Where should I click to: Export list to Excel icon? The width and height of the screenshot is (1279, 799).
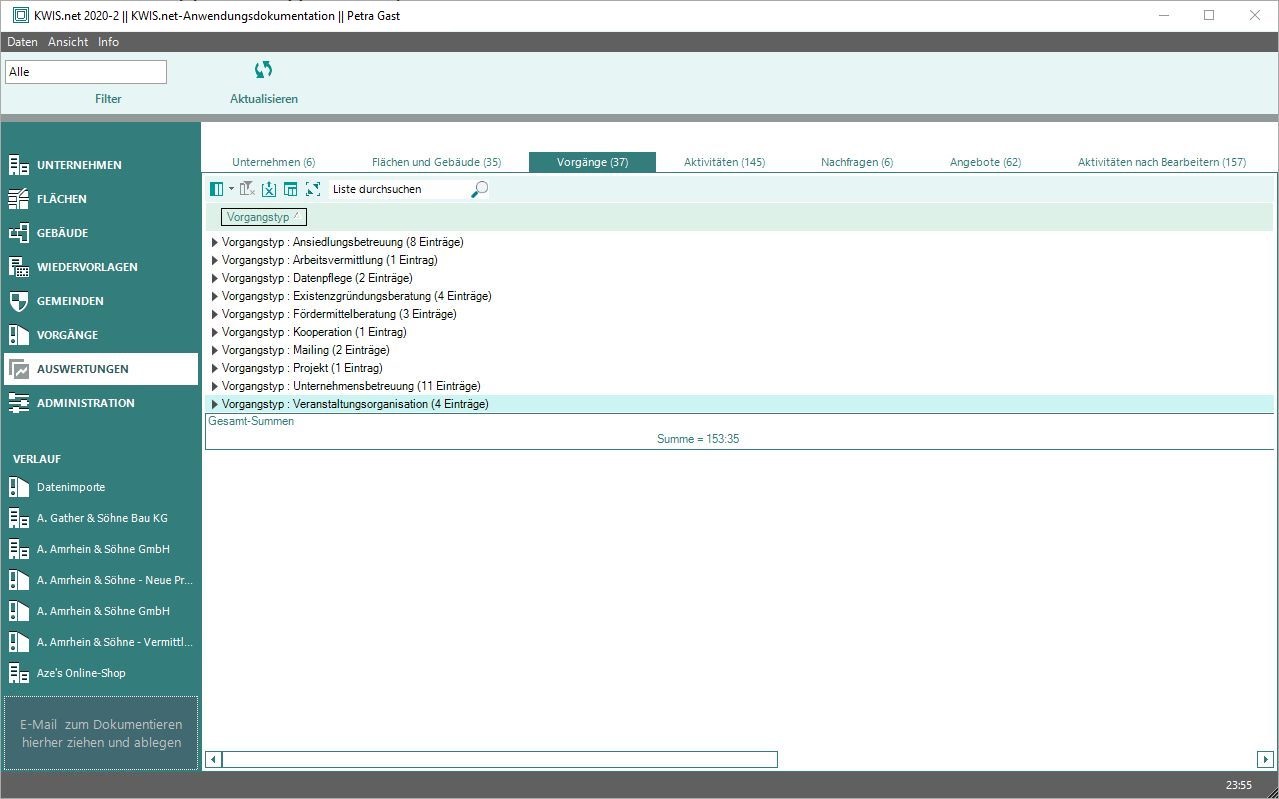269,189
